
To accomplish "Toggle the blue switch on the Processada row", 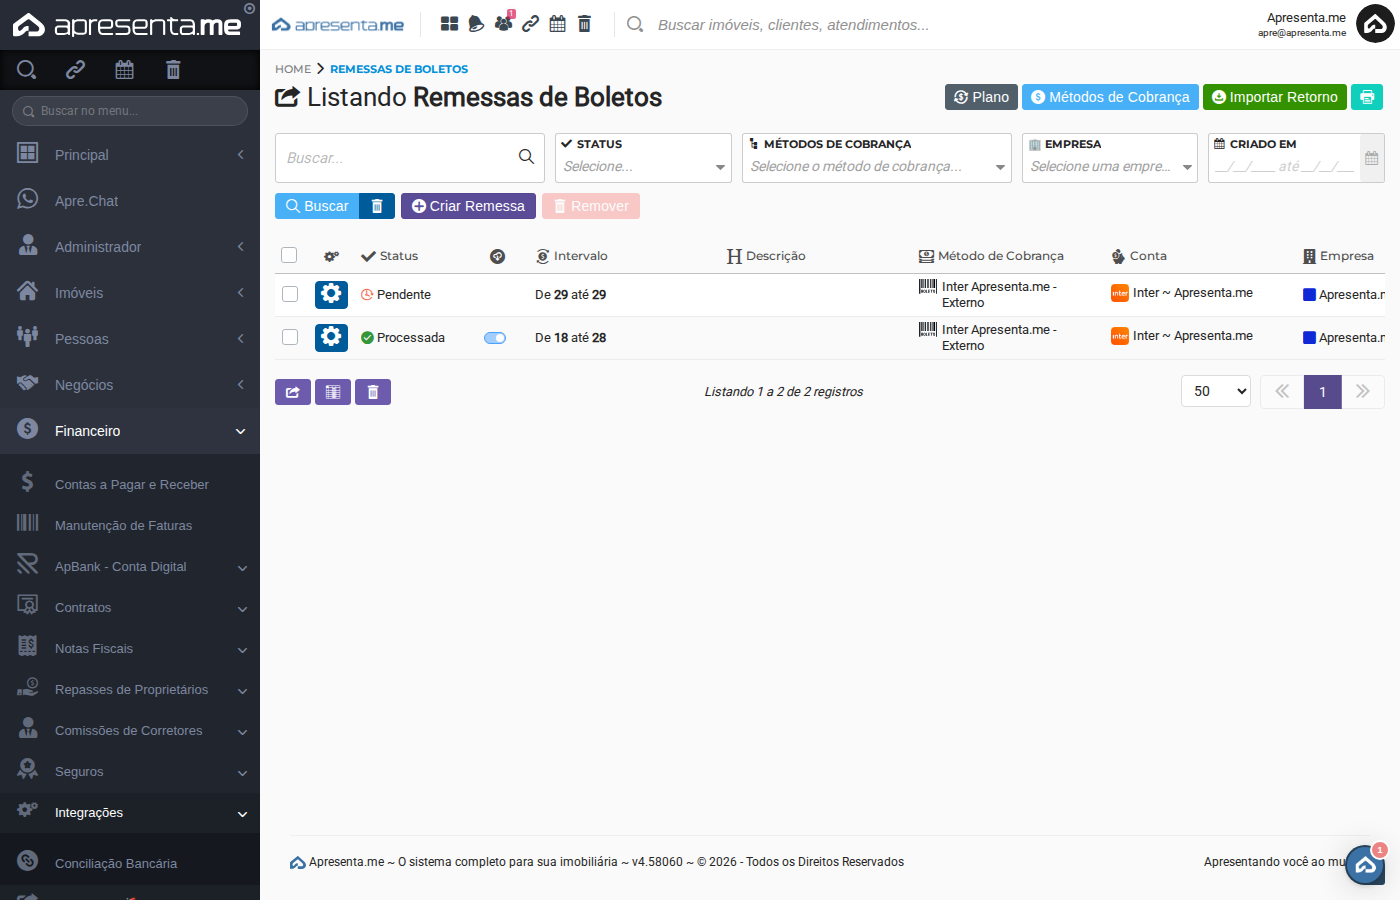I will 494,338.
